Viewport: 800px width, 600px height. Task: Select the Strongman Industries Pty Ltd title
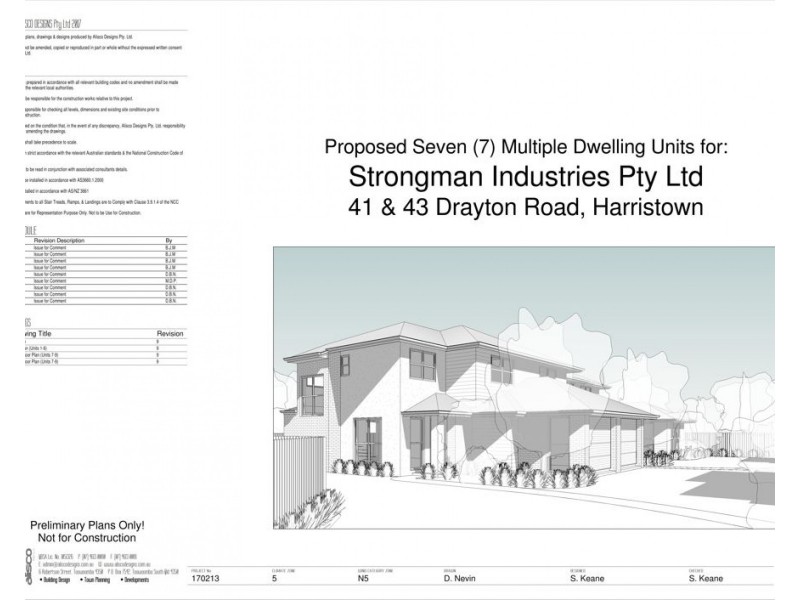[526, 177]
